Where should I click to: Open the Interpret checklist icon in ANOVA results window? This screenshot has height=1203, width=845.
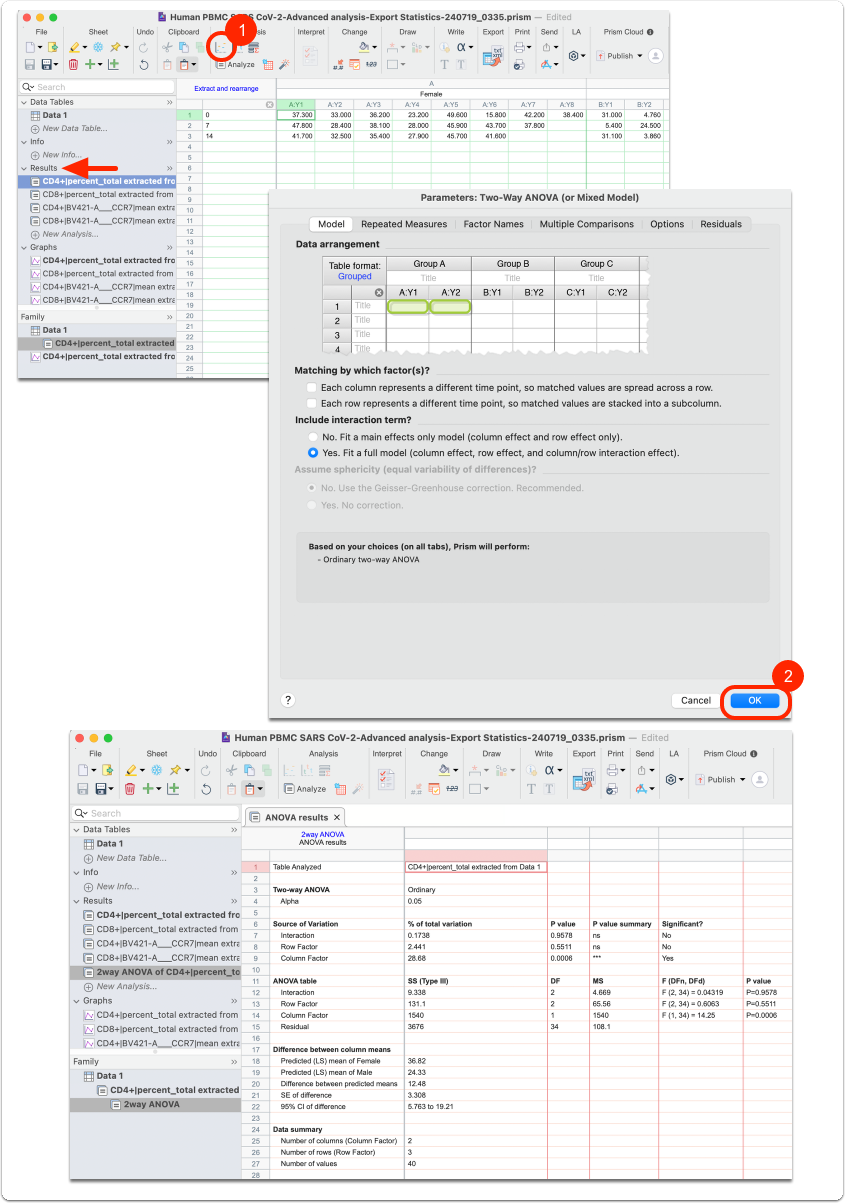[x=386, y=779]
